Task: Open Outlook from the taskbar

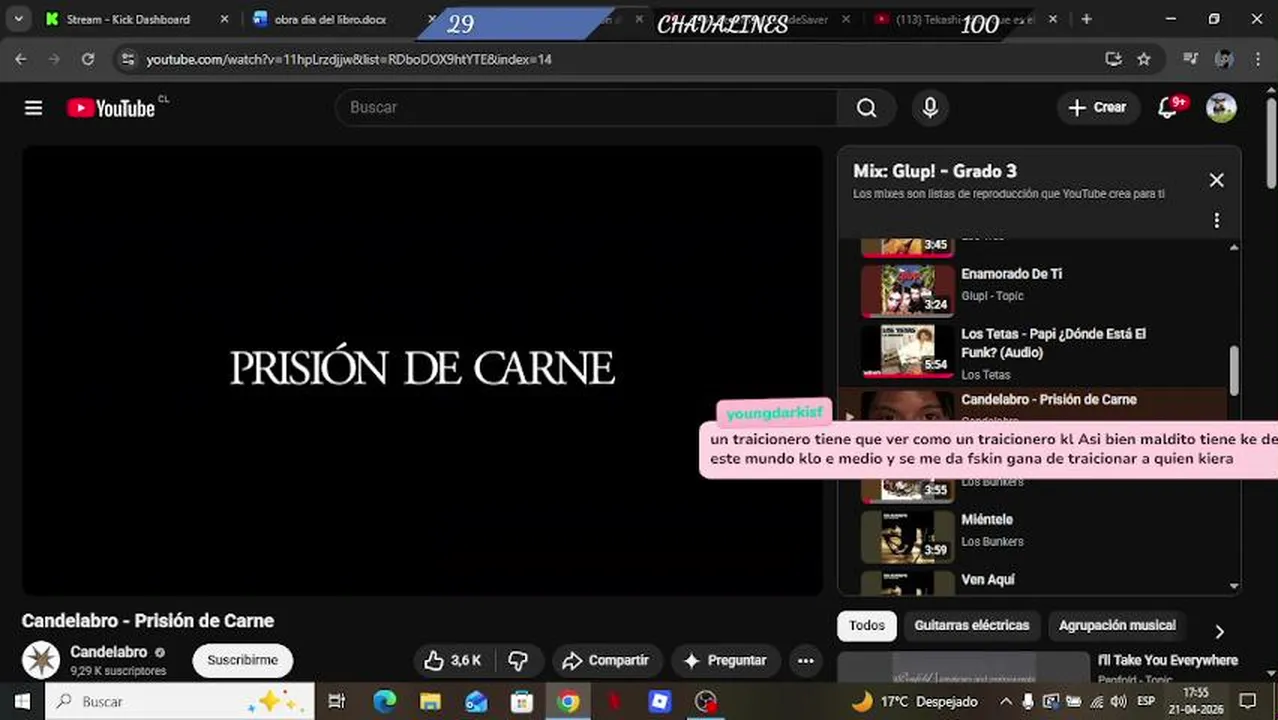Action: (476, 701)
